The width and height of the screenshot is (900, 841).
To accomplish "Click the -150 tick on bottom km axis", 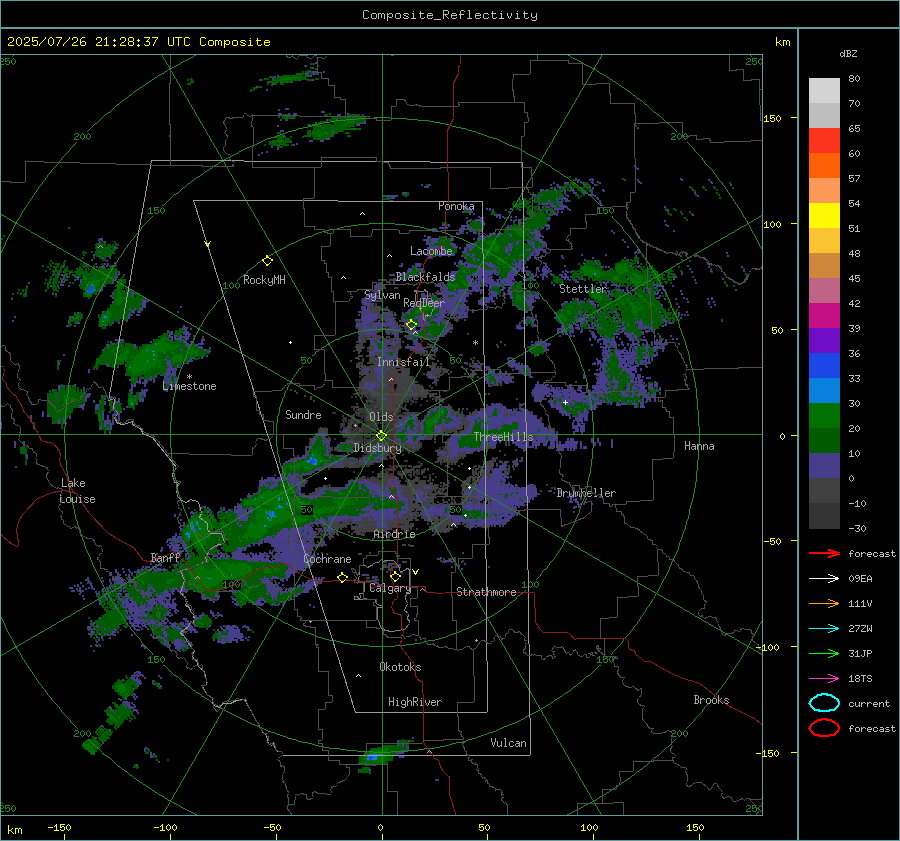I will [x=59, y=827].
